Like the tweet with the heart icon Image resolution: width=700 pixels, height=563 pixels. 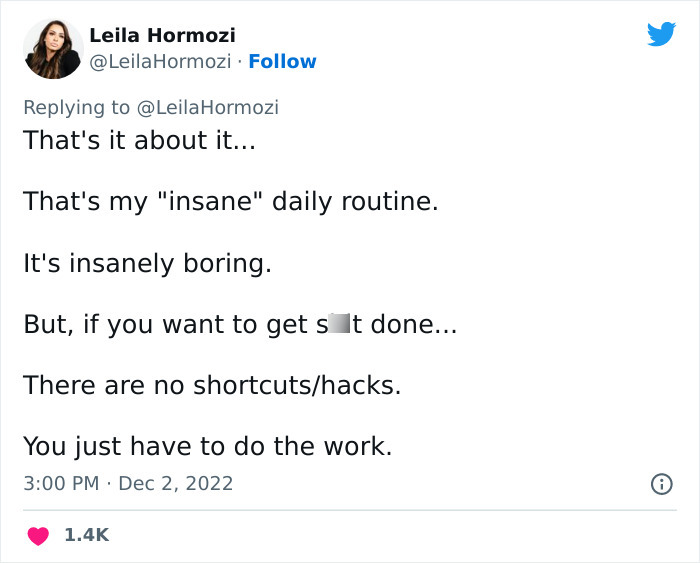point(38,536)
